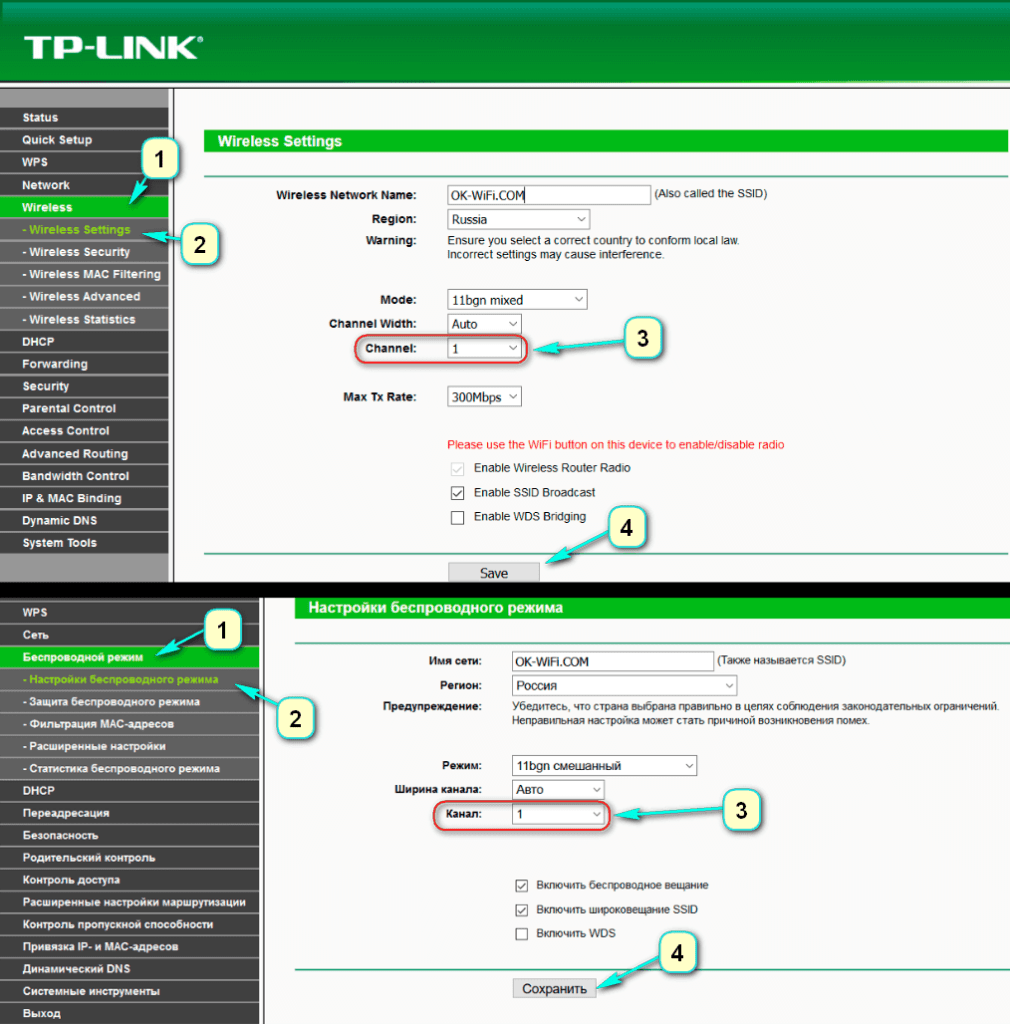Open the Region dropdown set to Russia

tap(517, 219)
